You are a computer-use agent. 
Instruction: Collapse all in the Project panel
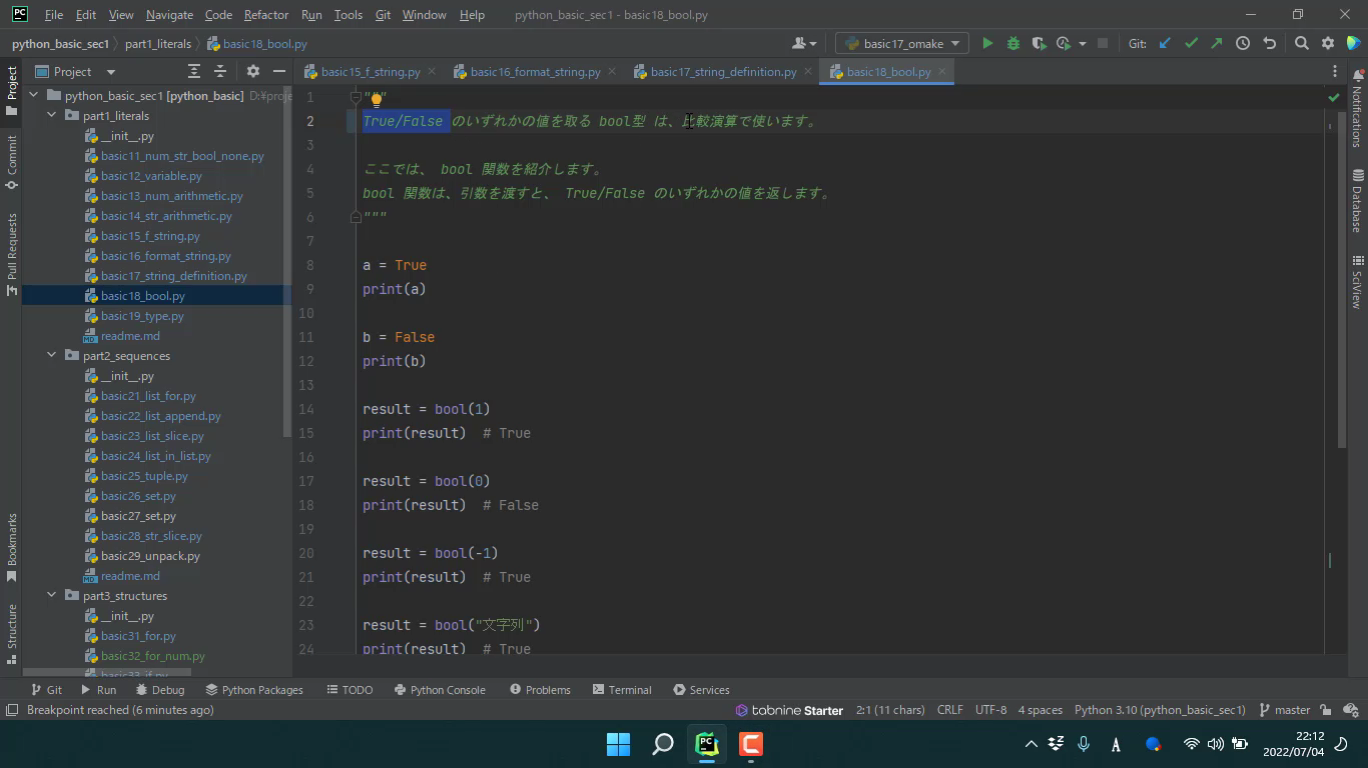(221, 72)
